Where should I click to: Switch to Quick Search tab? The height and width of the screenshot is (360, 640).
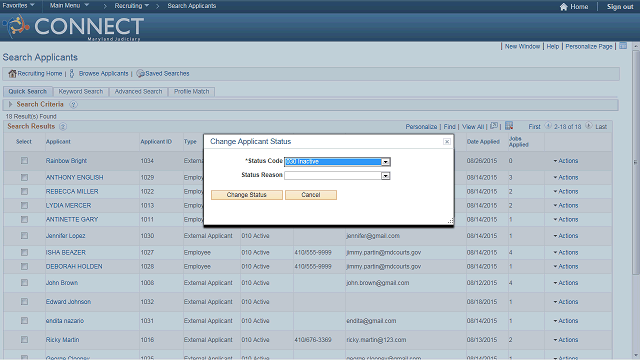coord(28,91)
